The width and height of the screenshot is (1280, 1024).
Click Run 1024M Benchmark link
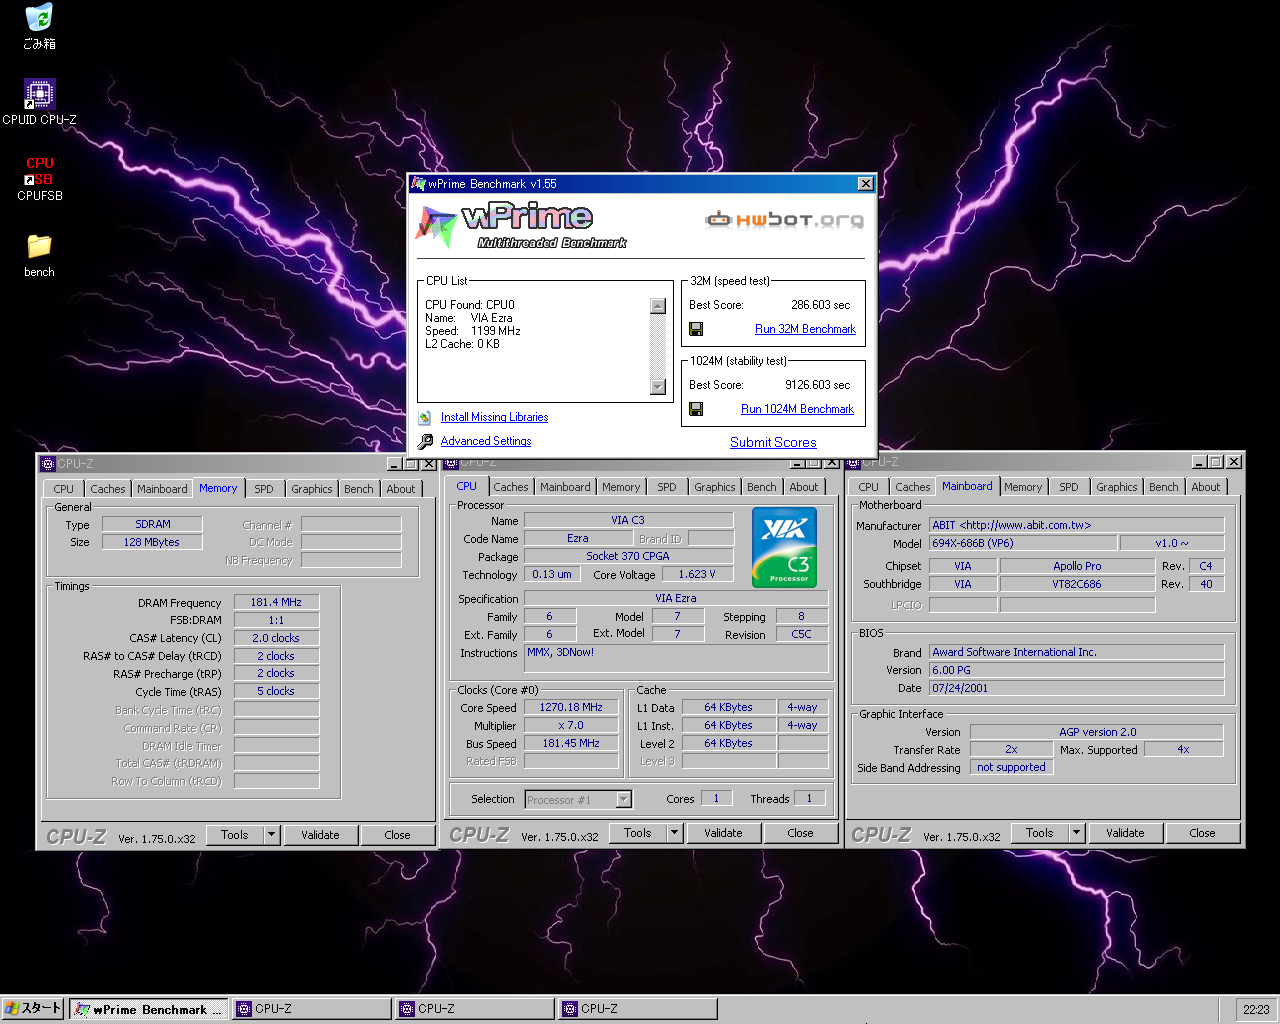tap(797, 409)
